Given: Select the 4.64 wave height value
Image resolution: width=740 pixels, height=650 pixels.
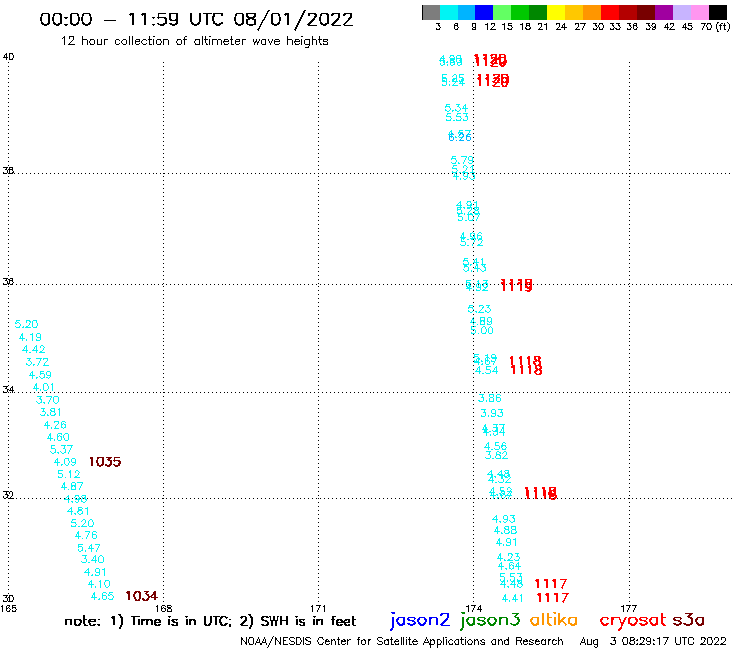Looking at the screenshot, I should click(509, 566).
